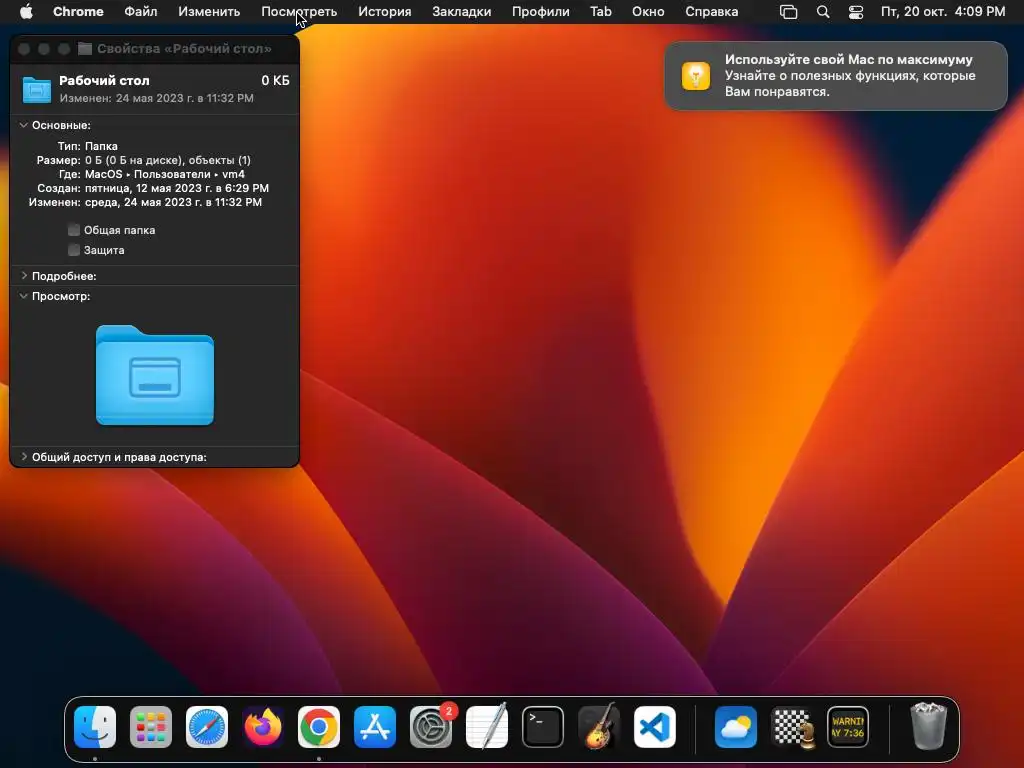Click the Тип value Папка

[x=101, y=146]
